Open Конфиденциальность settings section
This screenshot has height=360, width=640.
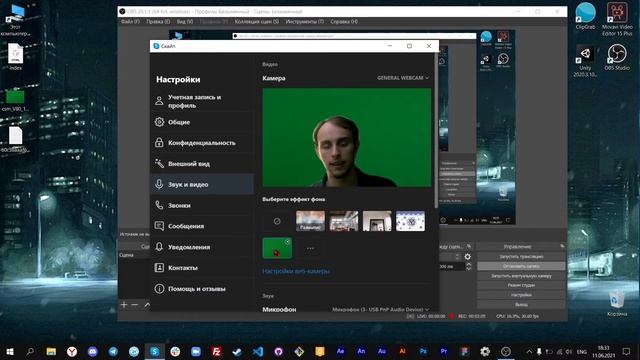202,143
